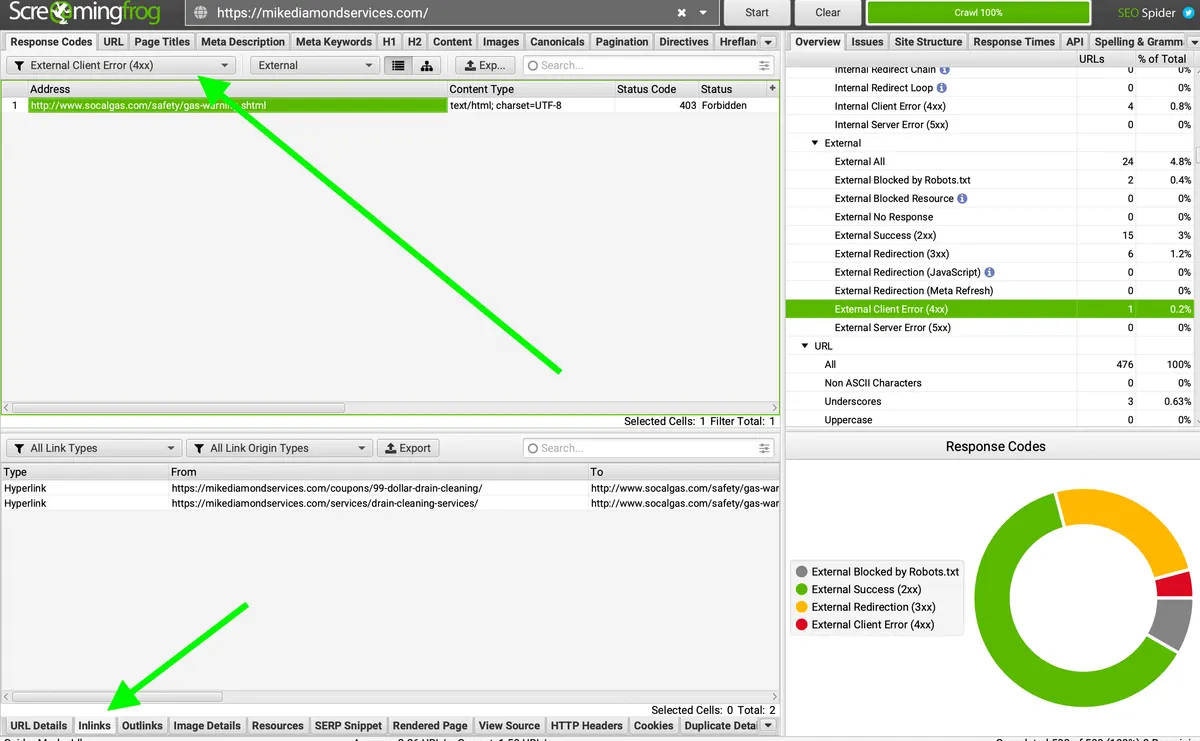
Task: Open Twitter icon next to SEO Spider
Action: 1188,13
